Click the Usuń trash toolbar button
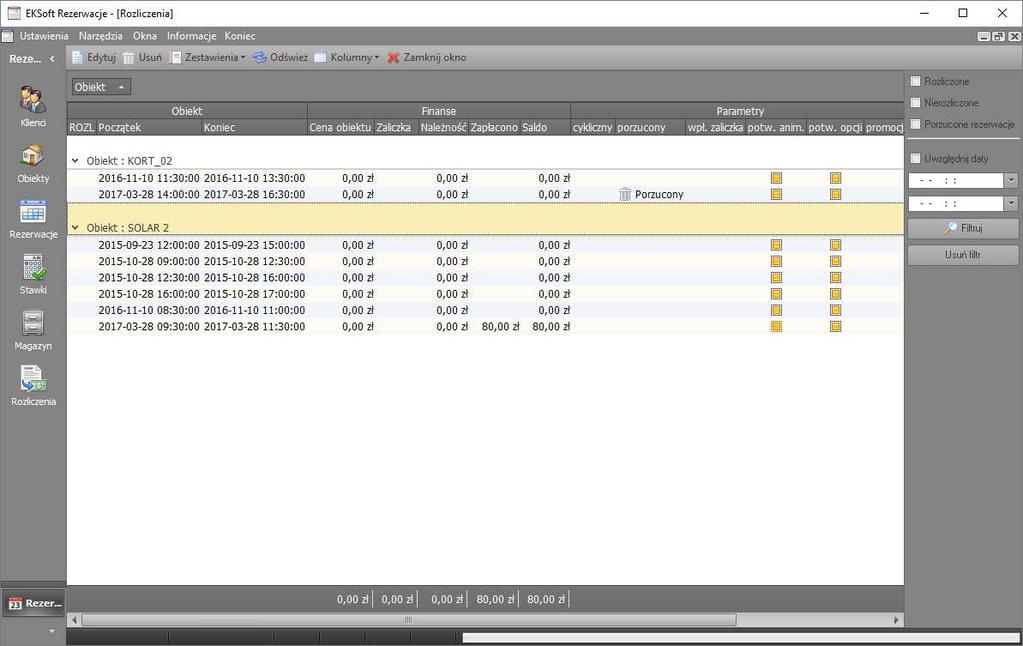This screenshot has width=1023, height=646. point(142,57)
